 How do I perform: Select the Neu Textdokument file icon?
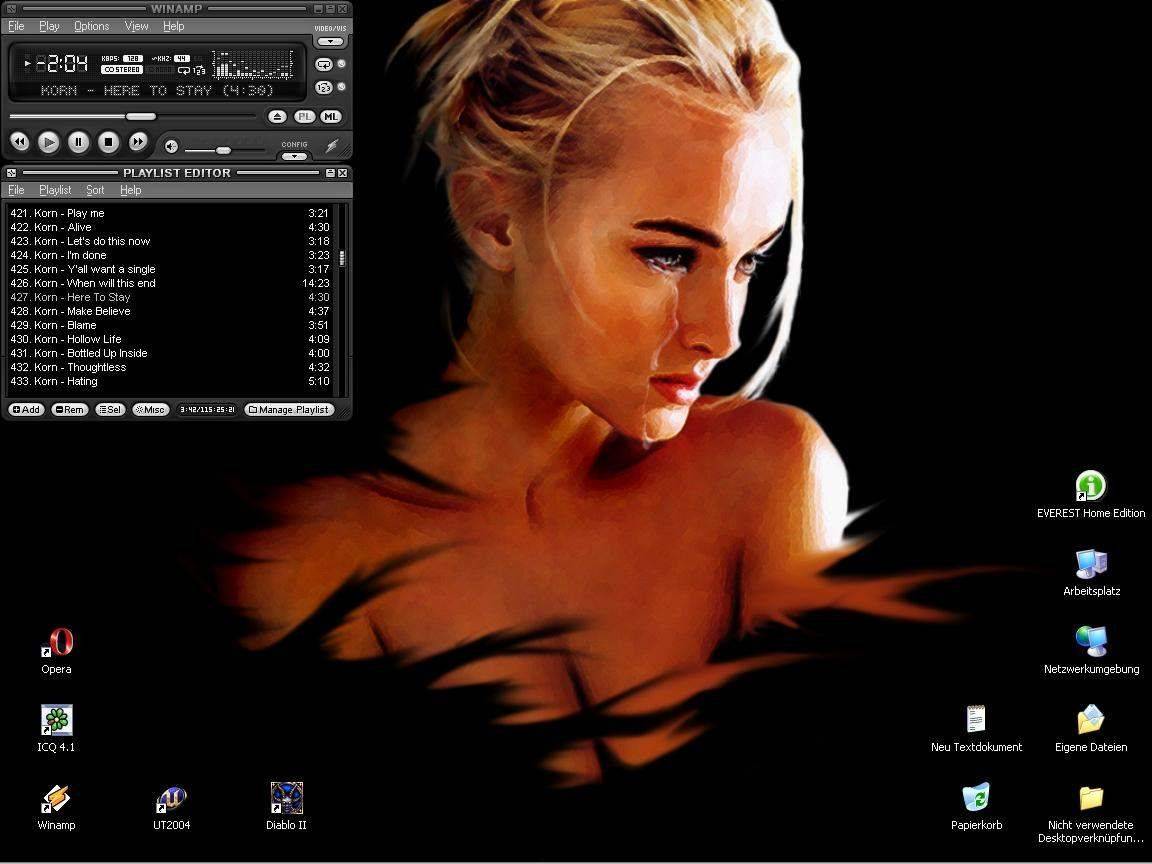pyautogui.click(x=976, y=720)
